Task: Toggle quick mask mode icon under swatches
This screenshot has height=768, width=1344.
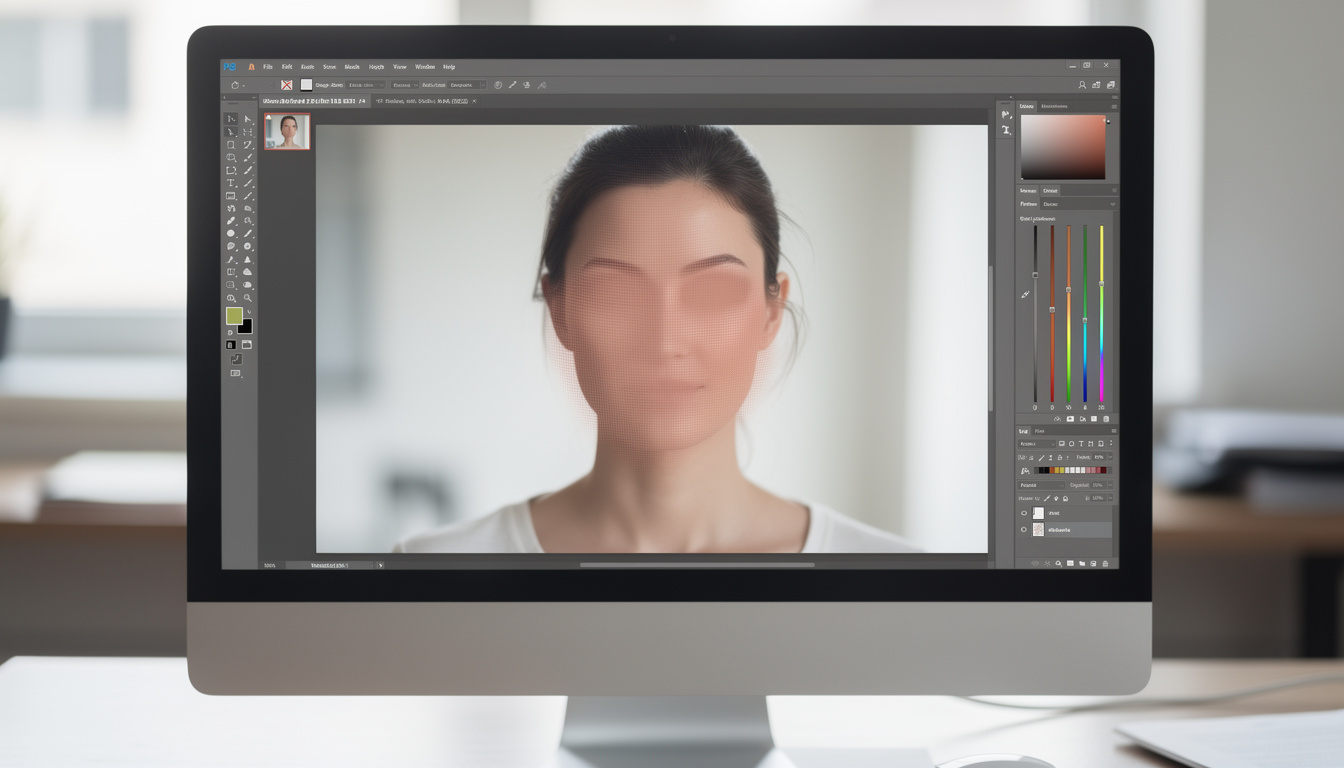Action: tap(230, 345)
